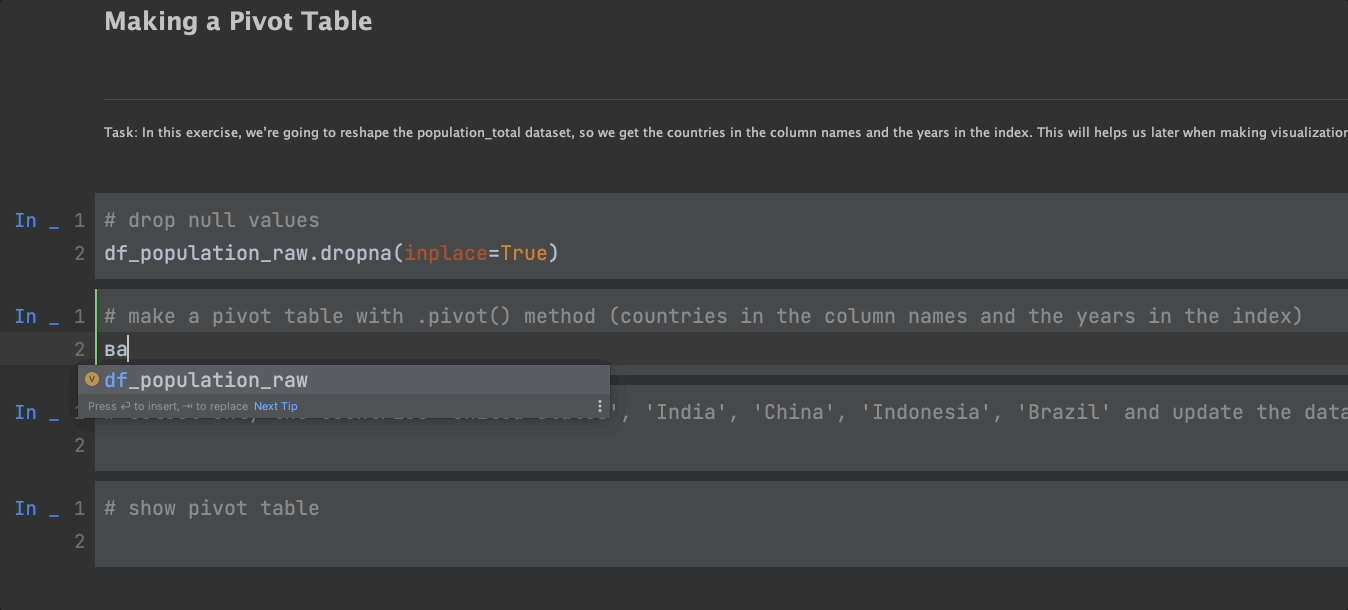Click the dropna inplace=True code line
This screenshot has width=1348, height=610.
tap(330, 253)
